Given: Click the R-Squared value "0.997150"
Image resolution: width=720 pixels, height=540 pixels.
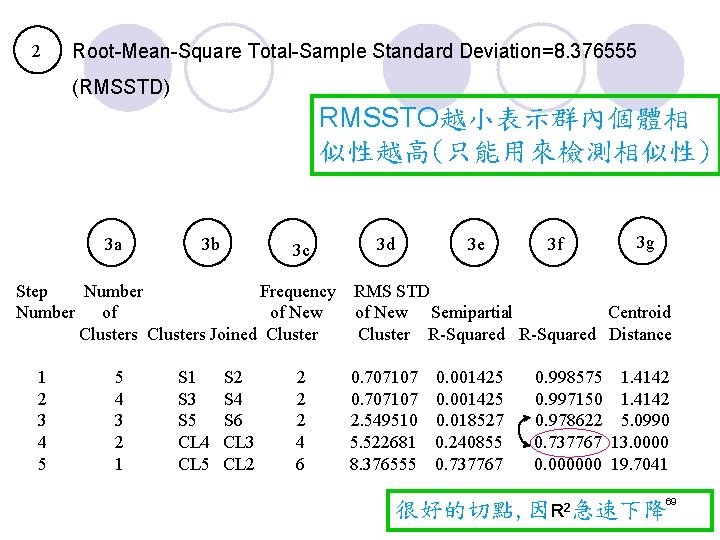Looking at the screenshot, I should (568, 399).
